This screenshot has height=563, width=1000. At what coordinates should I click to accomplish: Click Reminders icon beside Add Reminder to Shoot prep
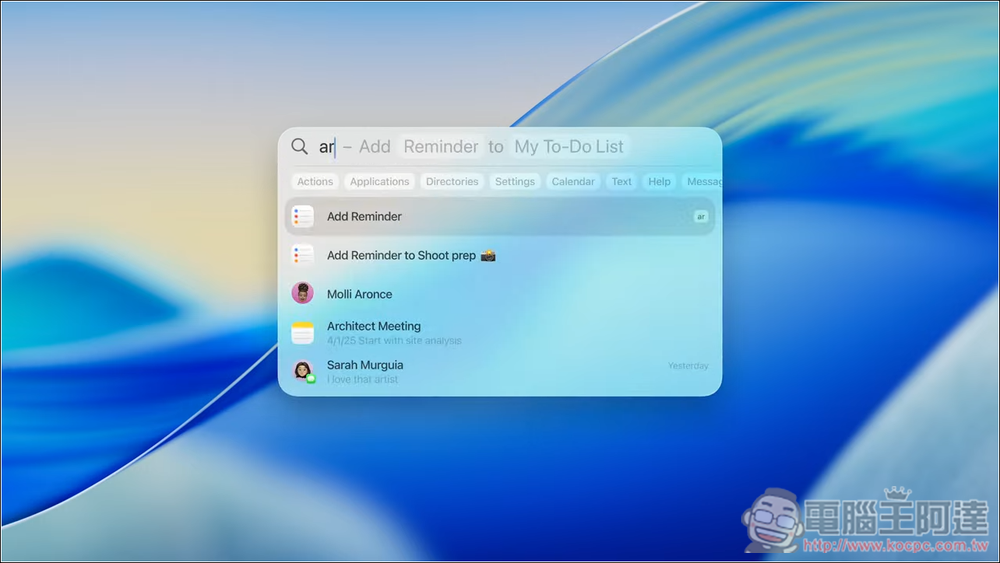coord(303,255)
